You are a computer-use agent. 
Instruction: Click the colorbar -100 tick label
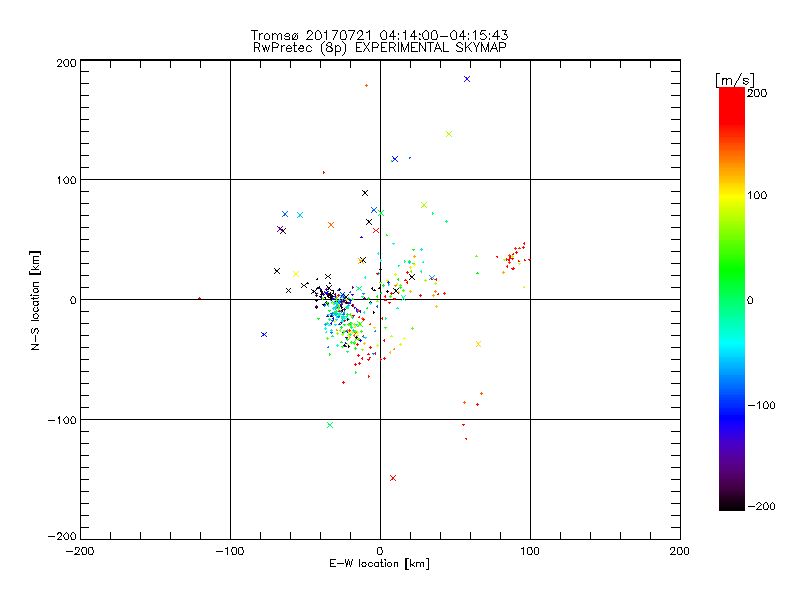[761, 406]
